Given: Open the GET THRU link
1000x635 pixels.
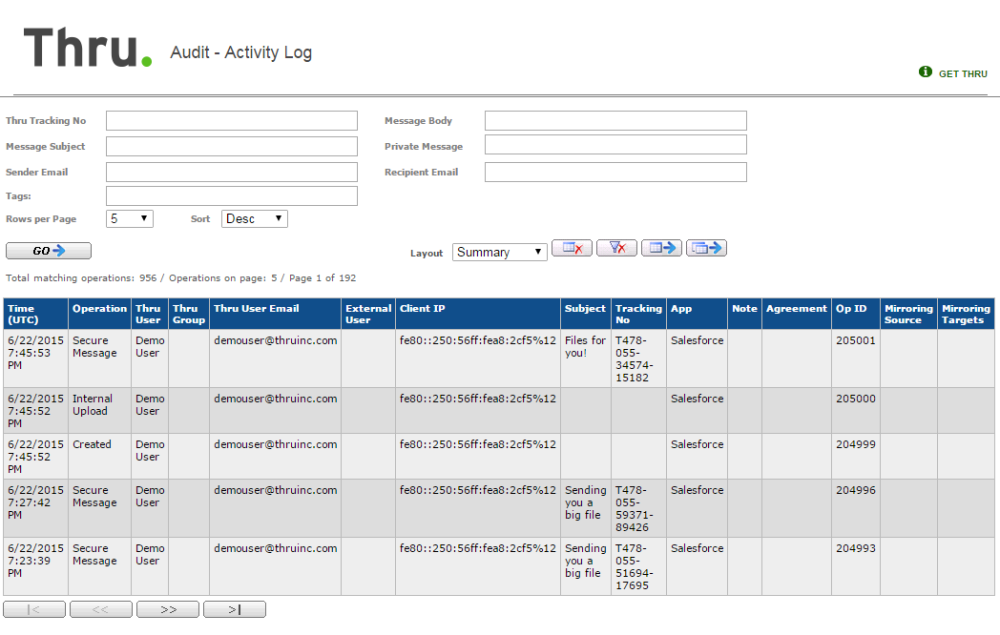Looking at the screenshot, I should pos(962,74).
